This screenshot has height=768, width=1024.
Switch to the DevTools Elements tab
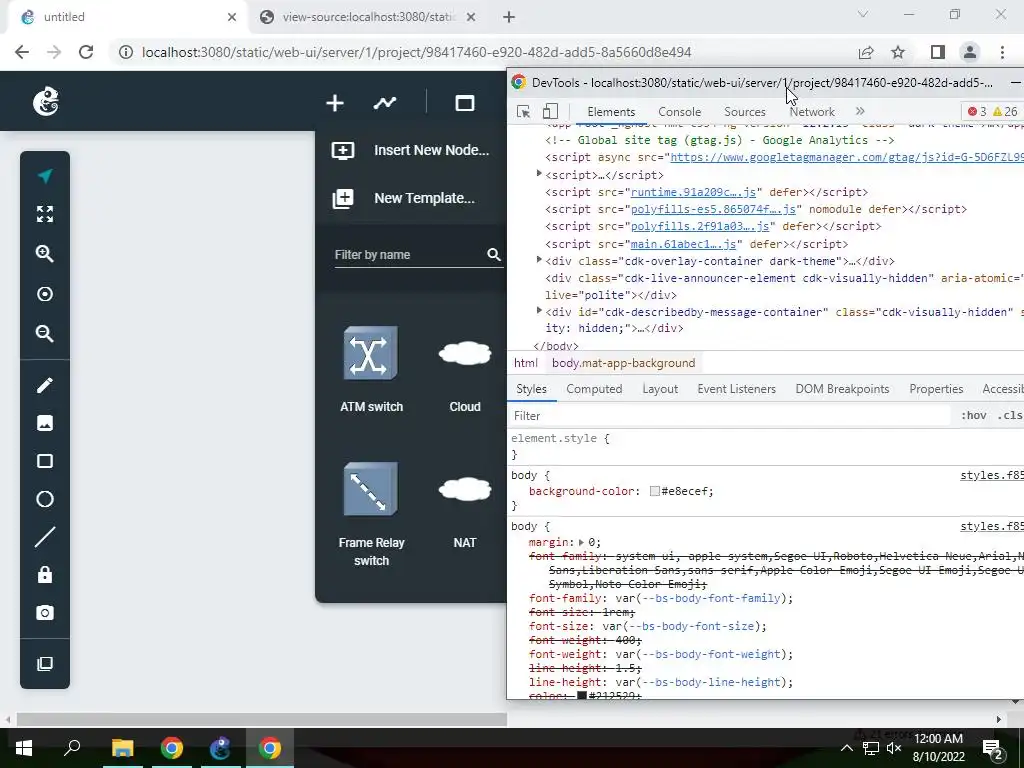pyautogui.click(x=611, y=112)
